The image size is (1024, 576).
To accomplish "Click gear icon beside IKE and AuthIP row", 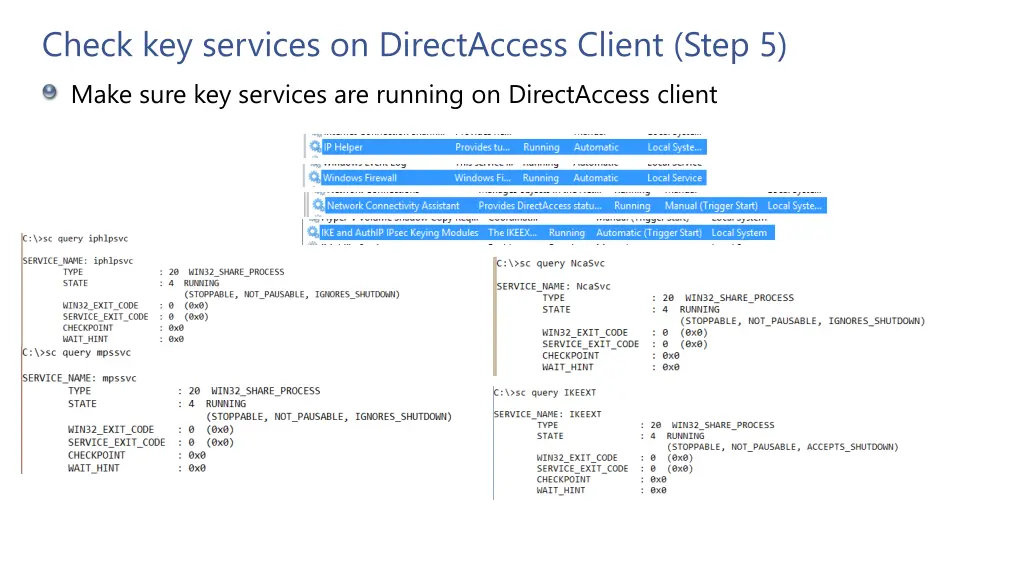I will click(x=313, y=232).
